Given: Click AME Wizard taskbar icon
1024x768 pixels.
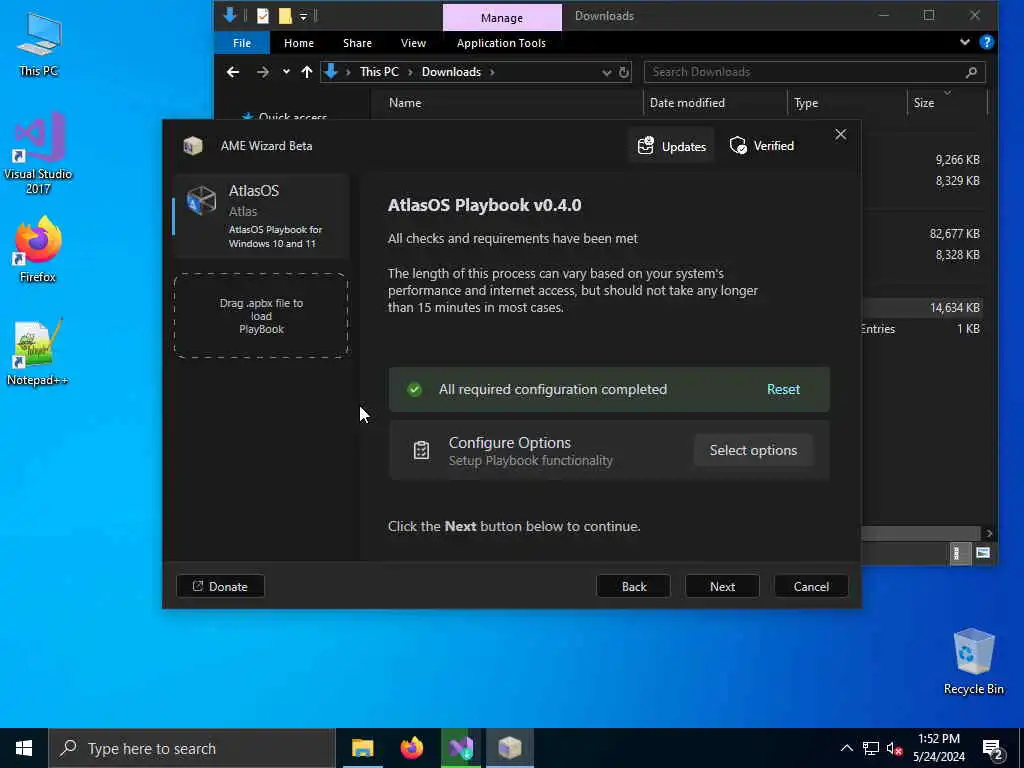Looking at the screenshot, I should [510, 748].
